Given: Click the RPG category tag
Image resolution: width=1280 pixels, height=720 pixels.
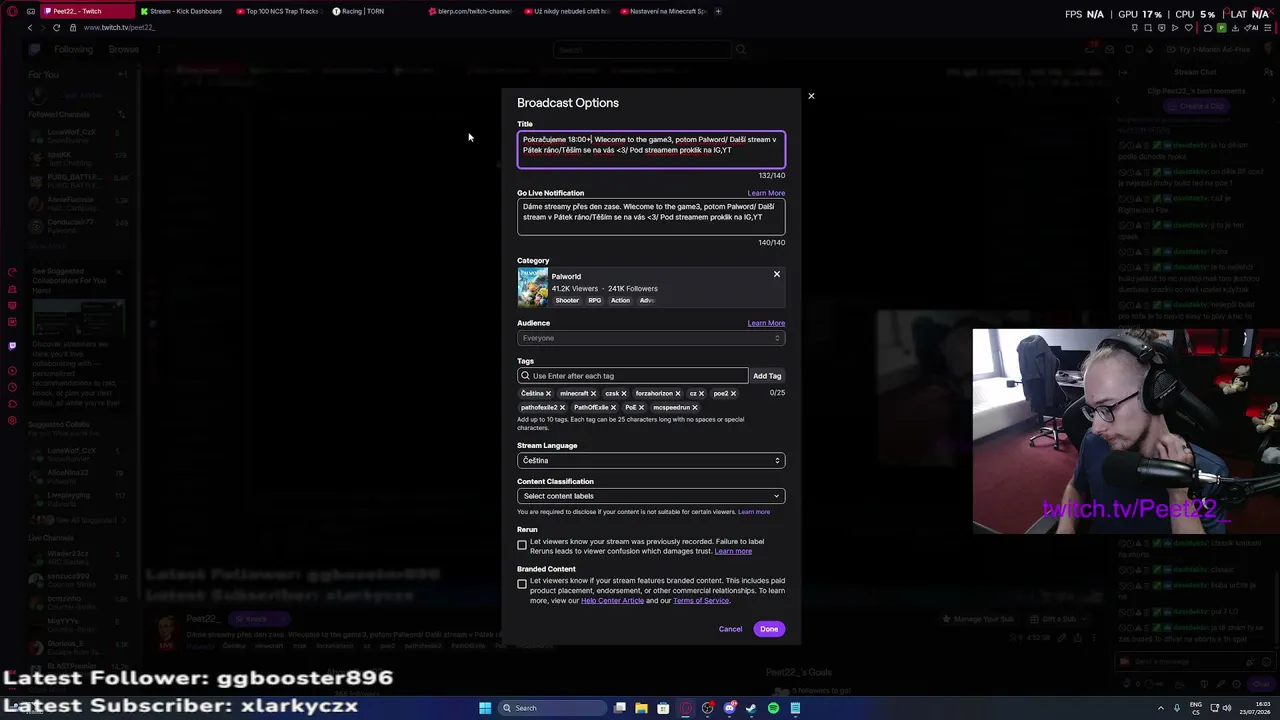Looking at the screenshot, I should (x=595, y=300).
